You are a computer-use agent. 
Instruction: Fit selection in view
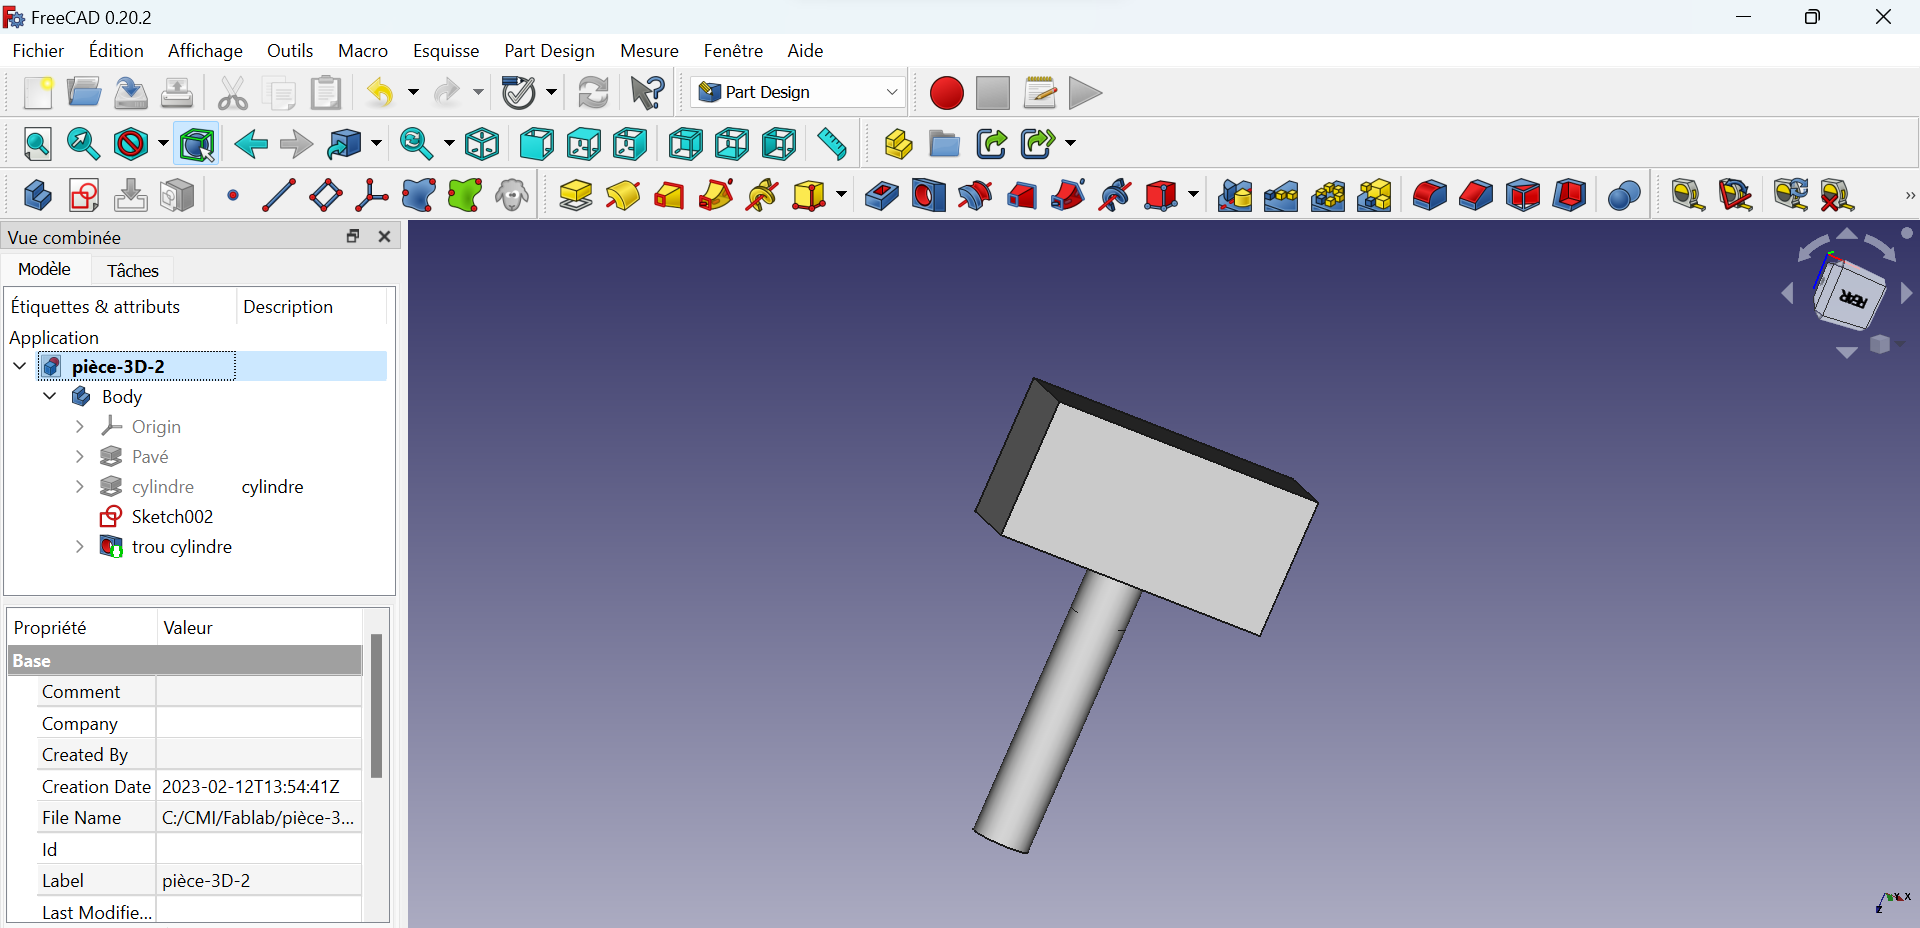click(x=83, y=145)
